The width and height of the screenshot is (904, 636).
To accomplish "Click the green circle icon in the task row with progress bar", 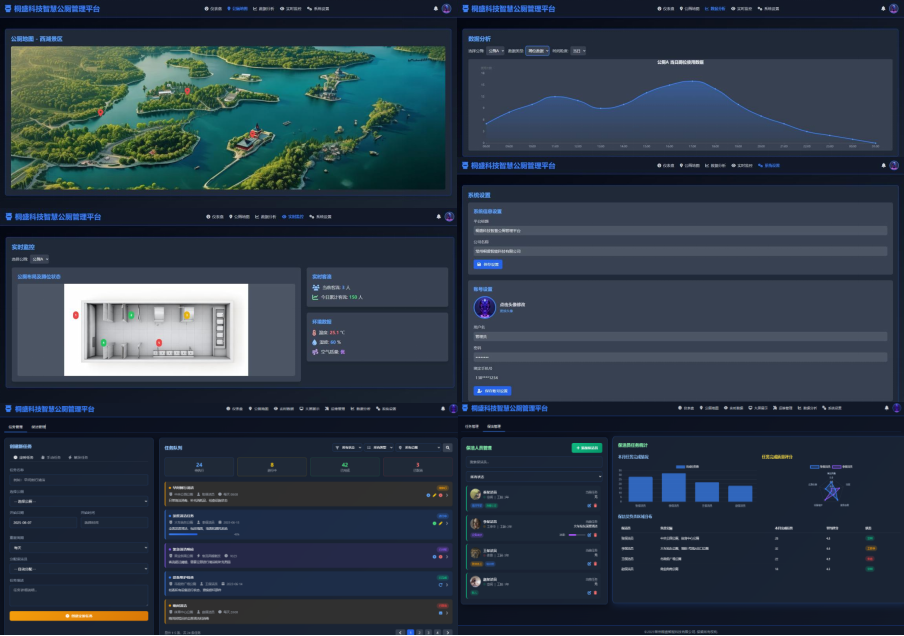I will coord(435,524).
